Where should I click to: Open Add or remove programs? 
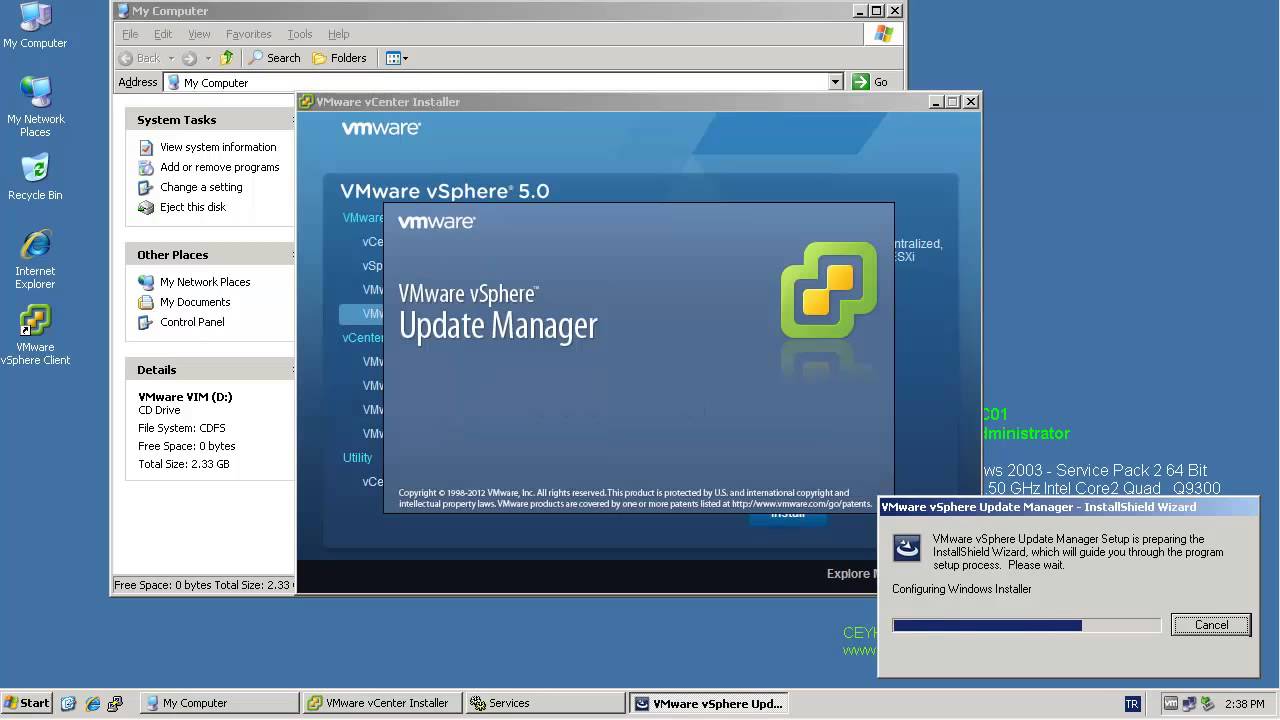(219, 167)
